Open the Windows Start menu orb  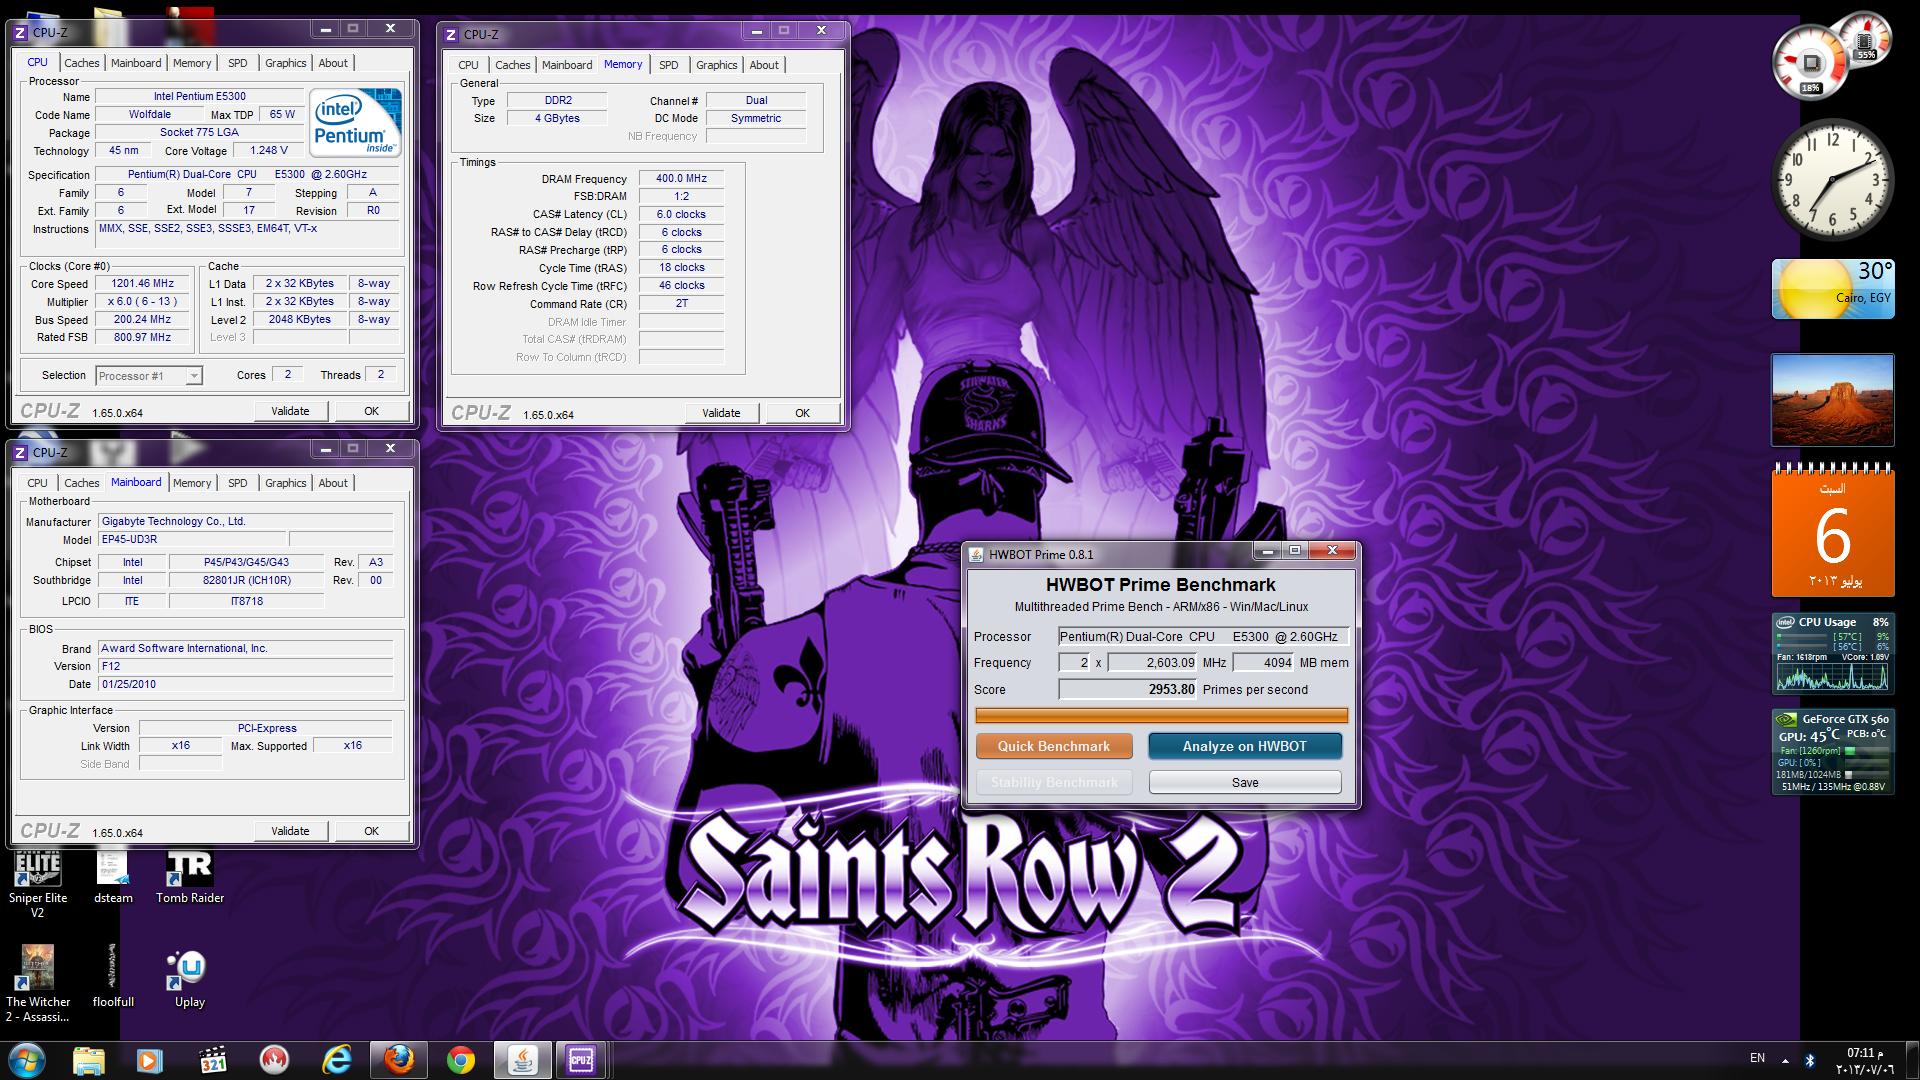coord(27,1060)
